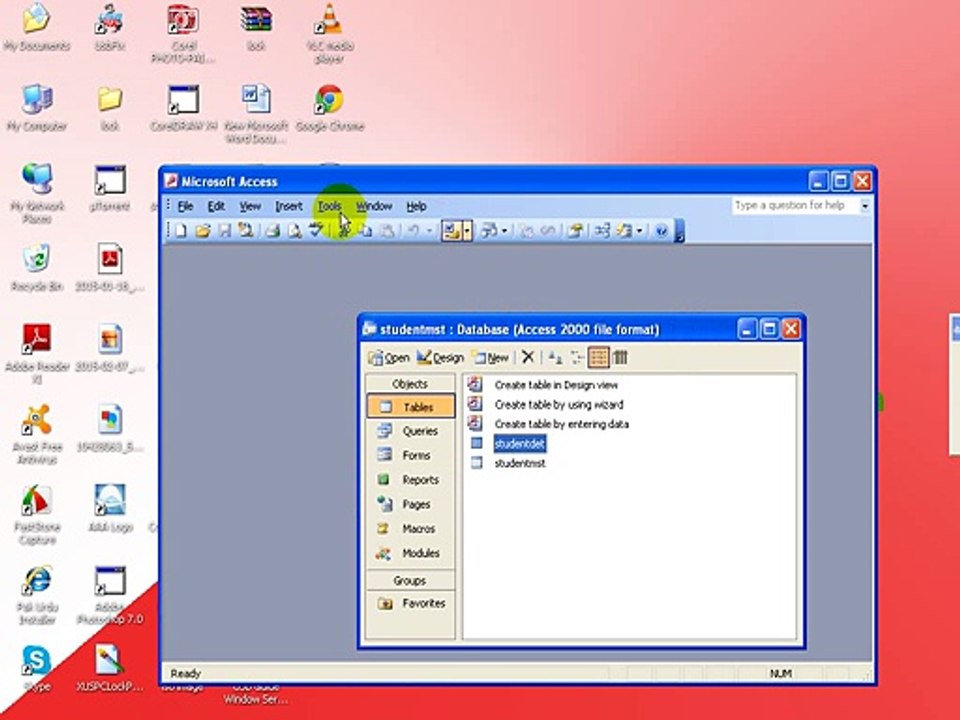Click the Delete X icon in database window
This screenshot has height=720, width=960.
[528, 357]
